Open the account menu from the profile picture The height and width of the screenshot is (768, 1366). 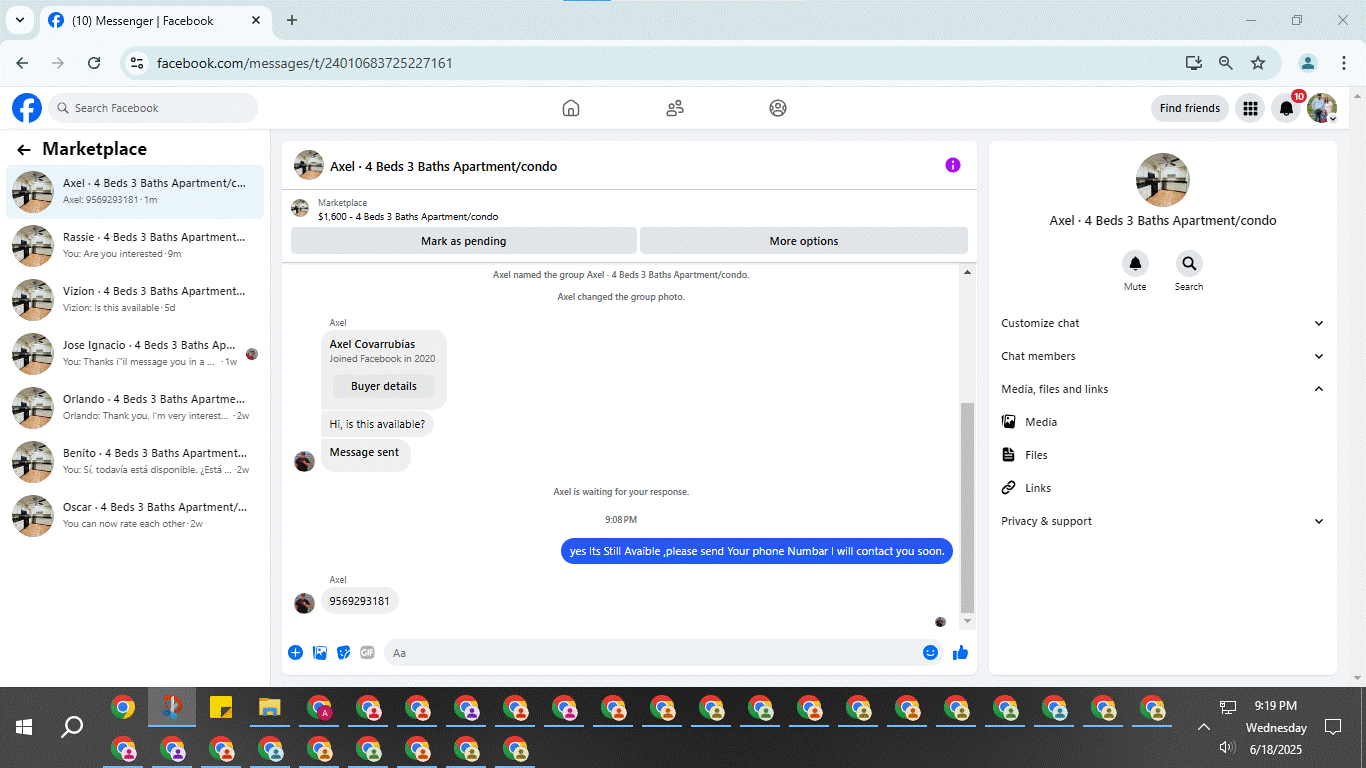tap(1322, 108)
